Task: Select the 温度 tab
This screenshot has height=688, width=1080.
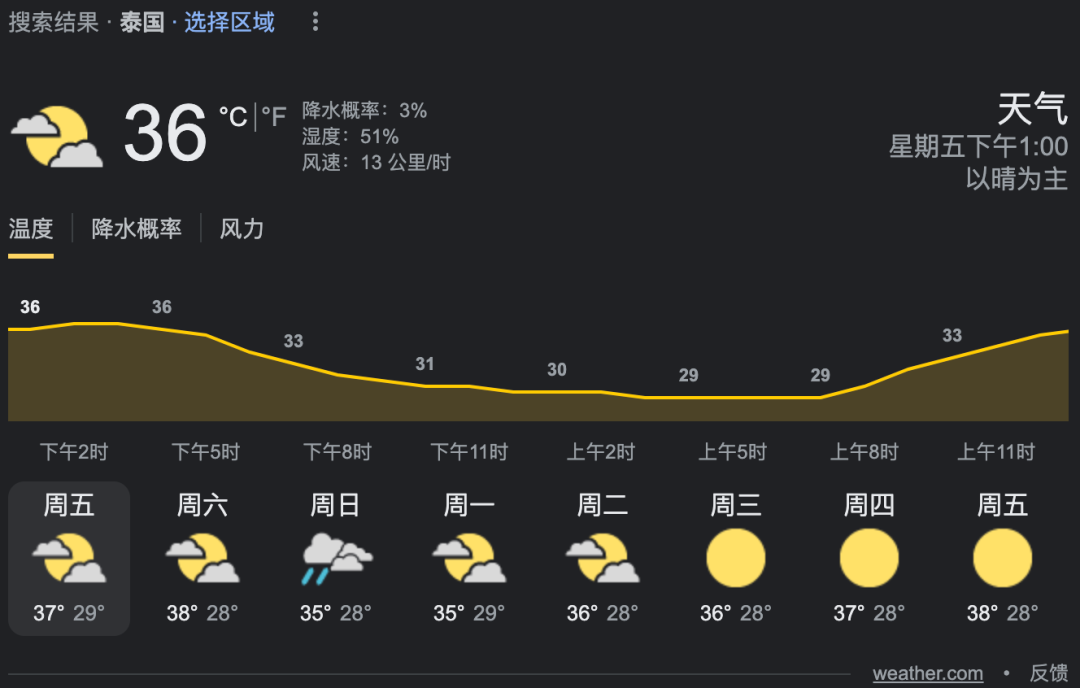Action: tap(31, 229)
